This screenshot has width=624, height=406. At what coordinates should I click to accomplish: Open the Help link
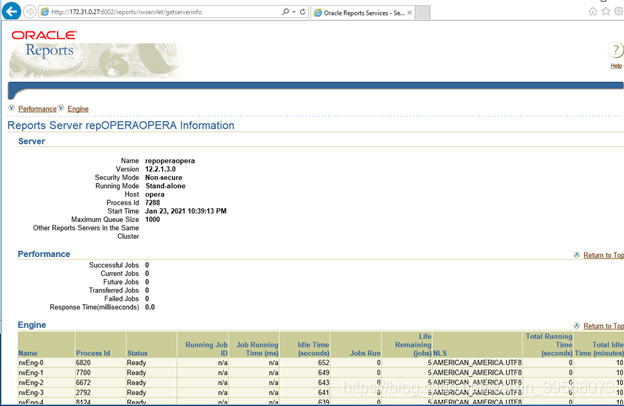(616, 66)
